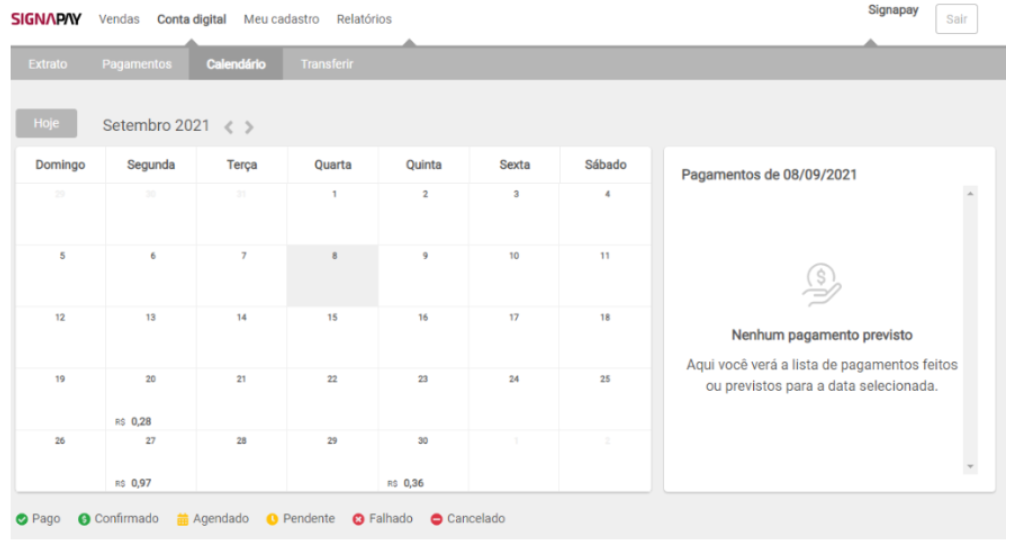The image size is (1013, 545).
Task: Click the SignaPay logo
Action: tap(46, 19)
